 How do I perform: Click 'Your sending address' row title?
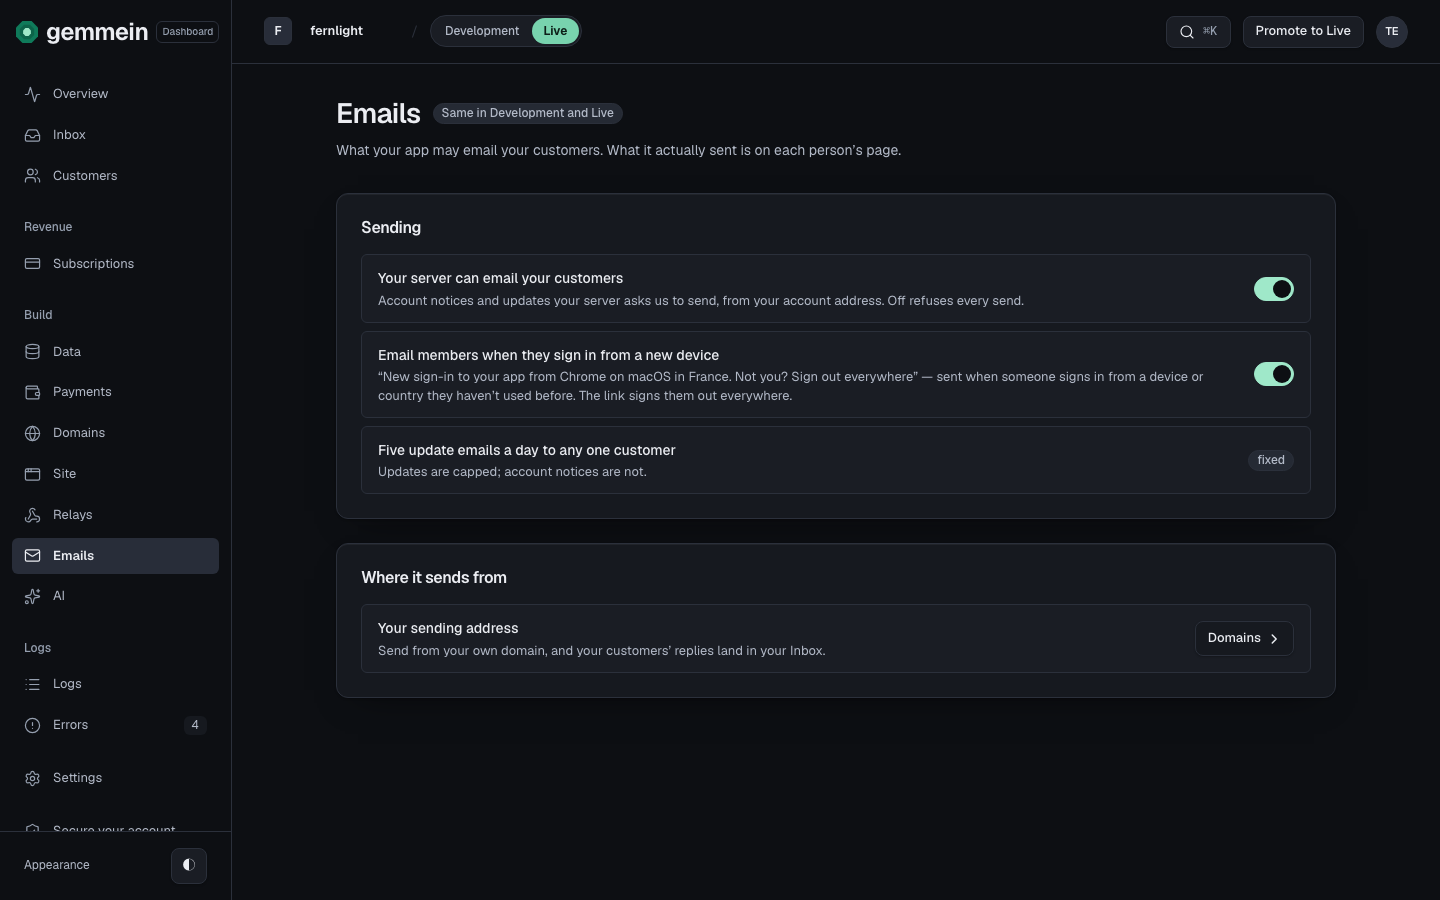coord(448,628)
